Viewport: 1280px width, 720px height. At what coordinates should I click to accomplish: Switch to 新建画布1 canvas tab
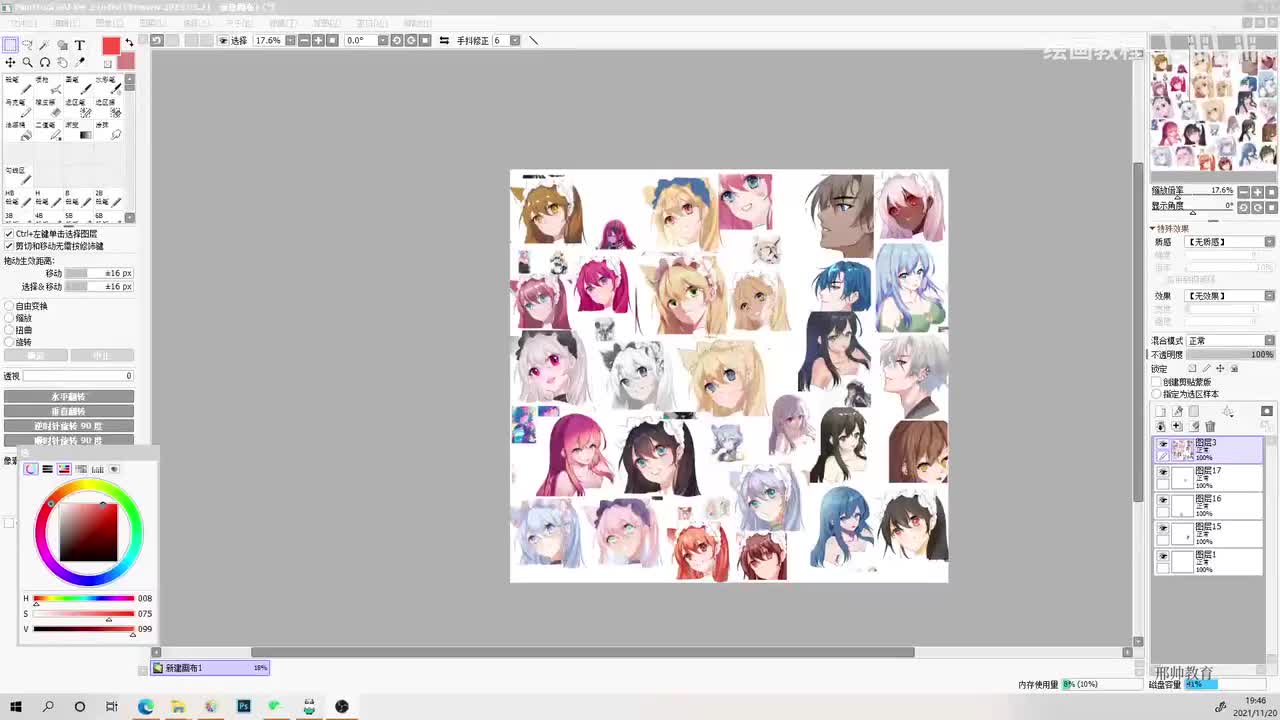click(x=210, y=668)
